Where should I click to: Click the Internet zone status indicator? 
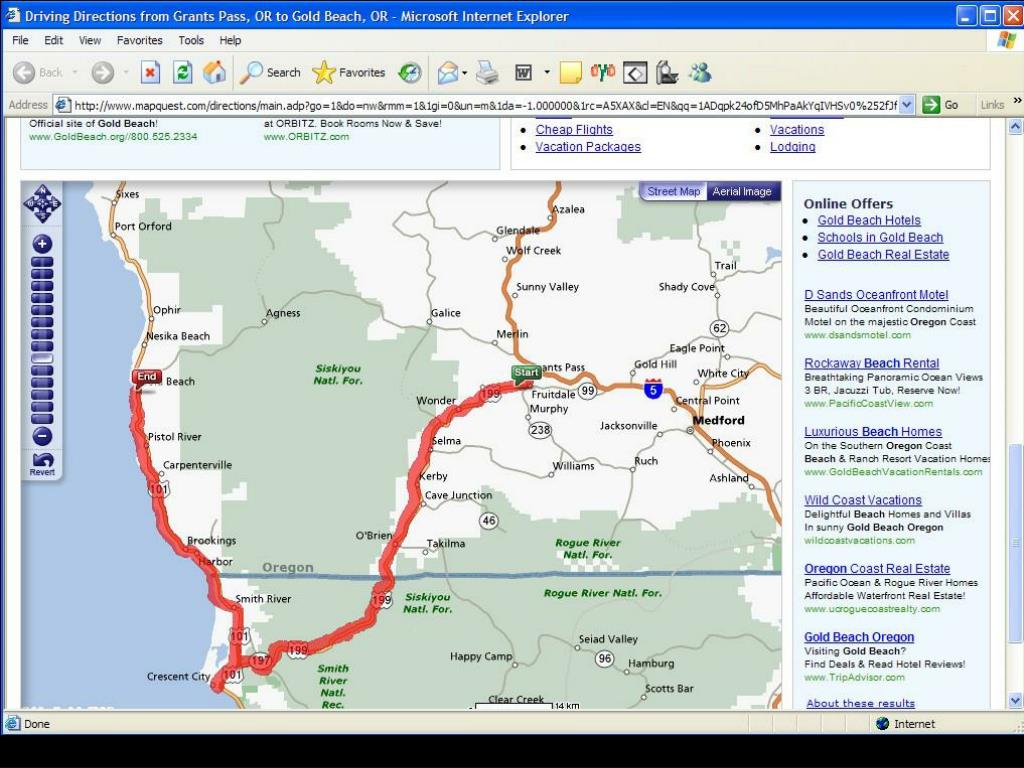point(906,724)
